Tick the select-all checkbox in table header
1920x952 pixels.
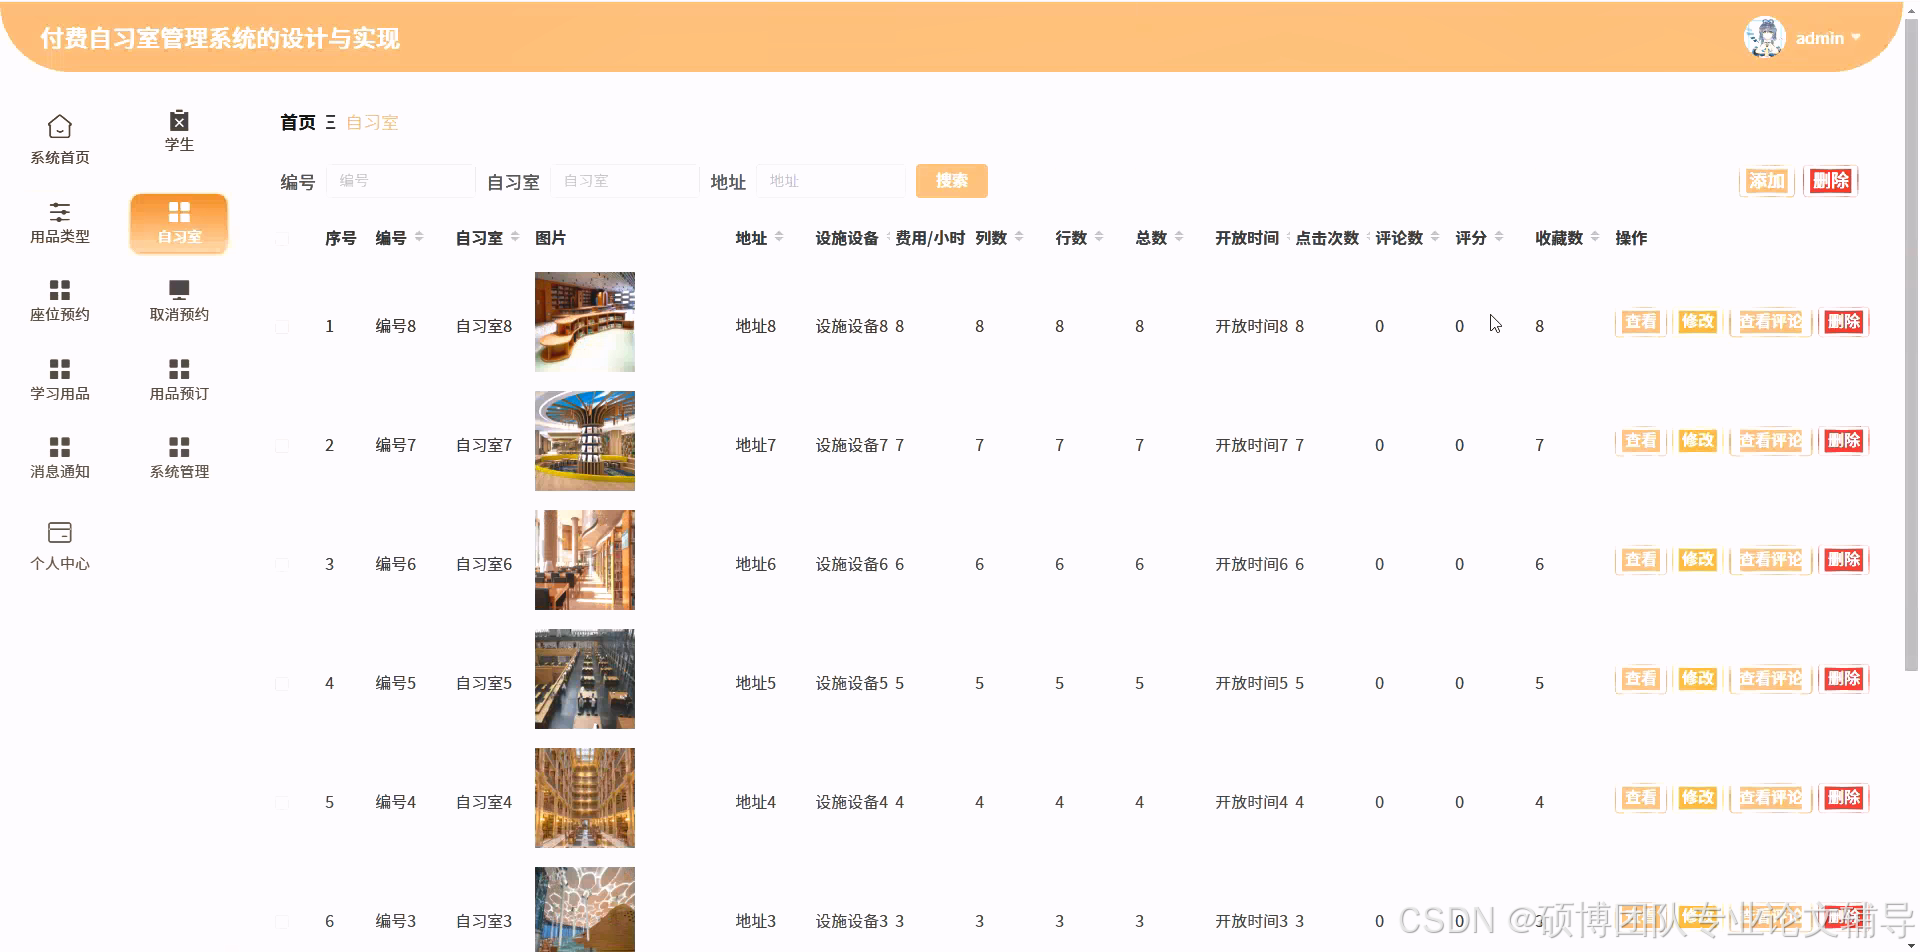[x=282, y=239]
